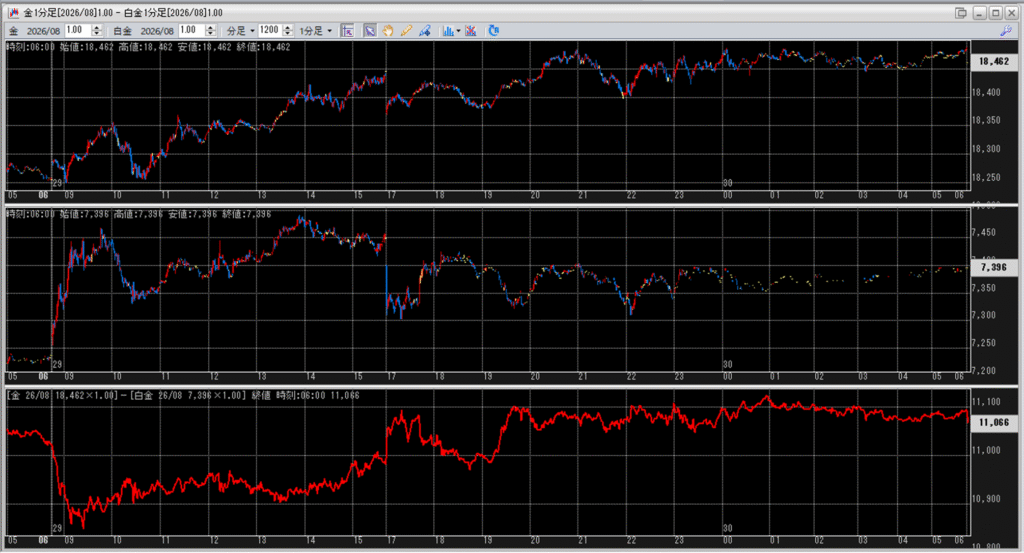The image size is (1024, 553).
Task: Open the arrow beside the chart indicator icon
Action: (458, 31)
